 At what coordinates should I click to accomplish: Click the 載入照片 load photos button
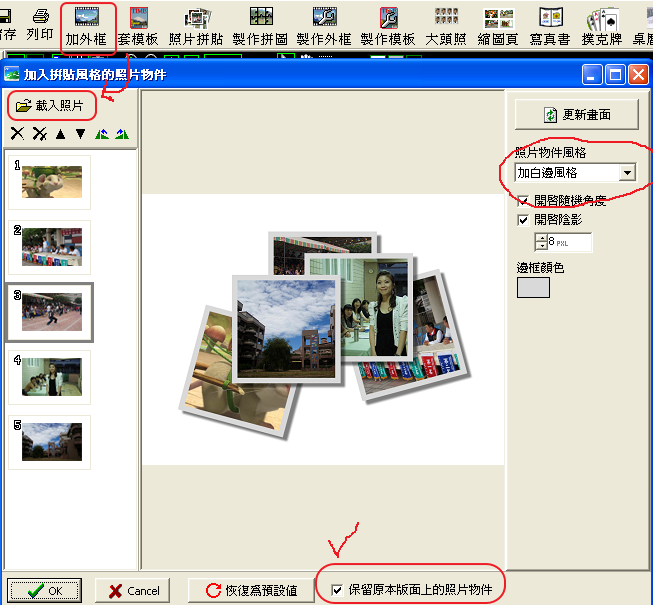[x=51, y=105]
